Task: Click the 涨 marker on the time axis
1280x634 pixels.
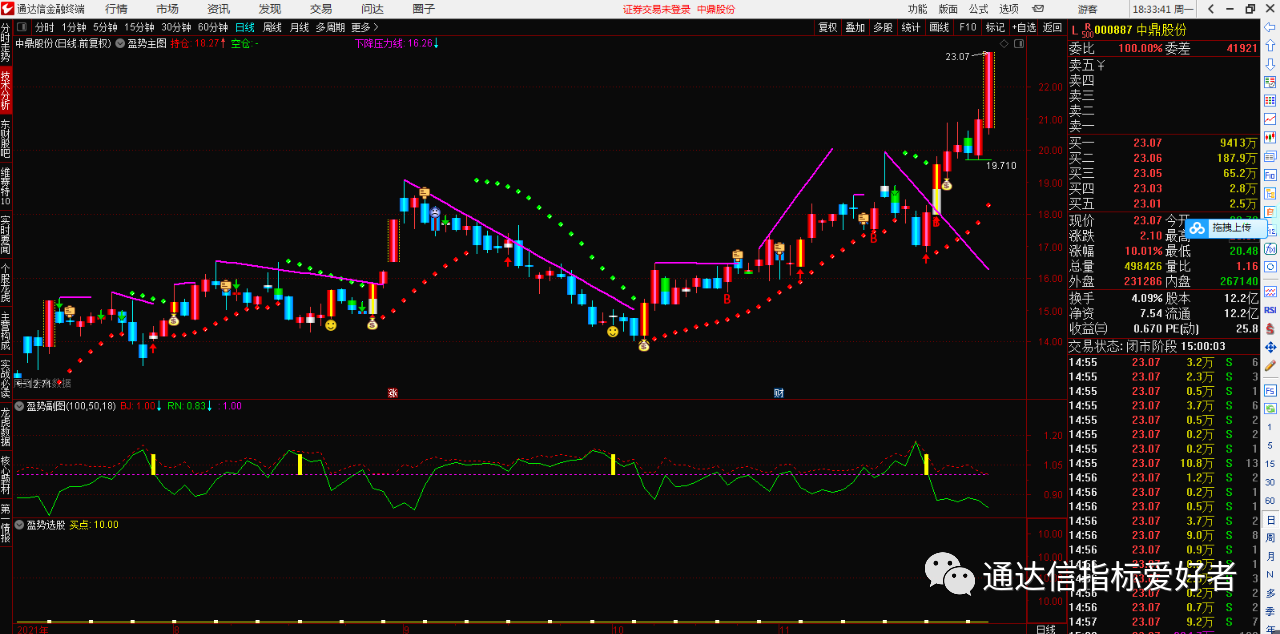Action: tap(393, 393)
